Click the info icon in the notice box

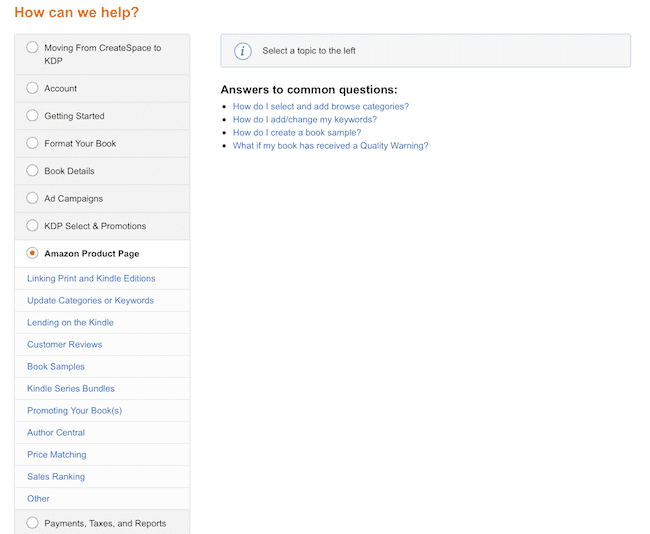pos(243,51)
